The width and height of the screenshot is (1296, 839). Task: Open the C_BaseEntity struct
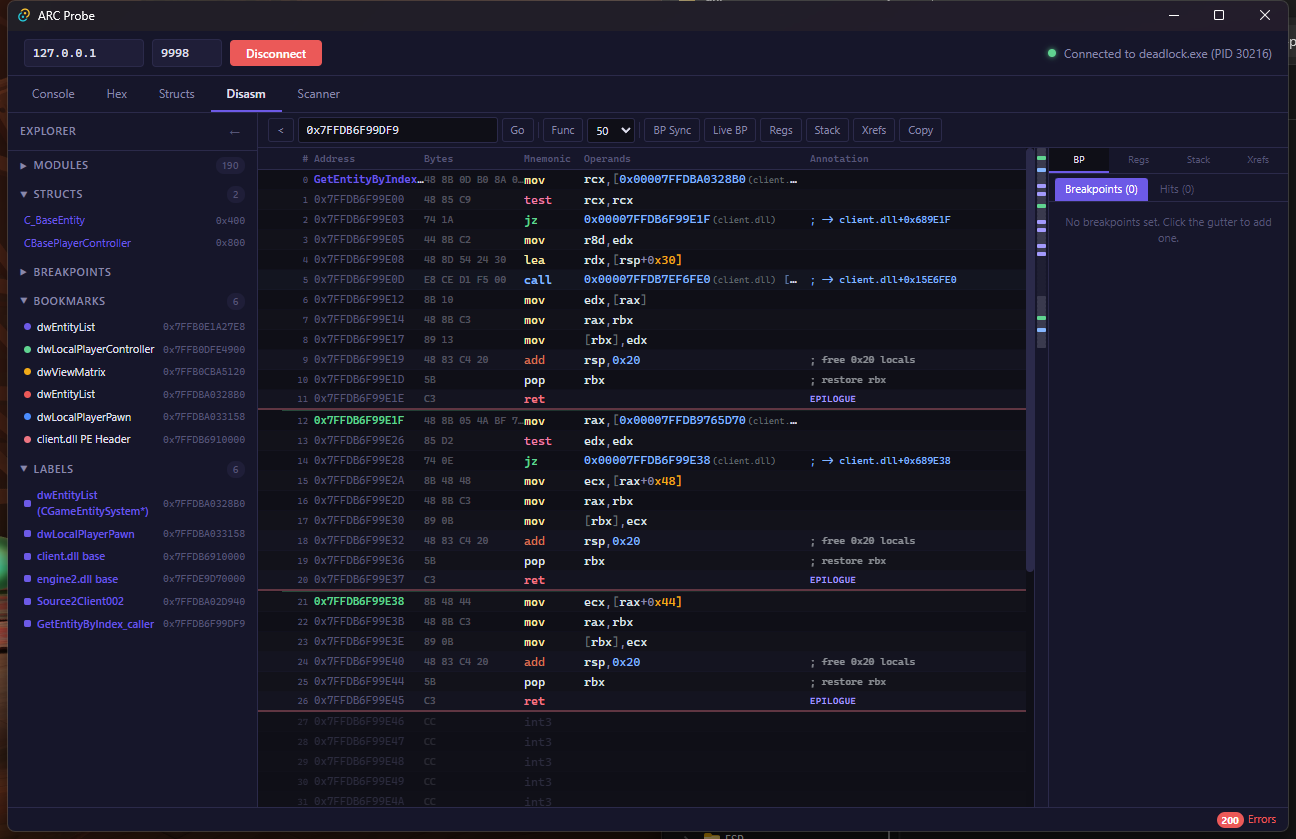point(54,220)
